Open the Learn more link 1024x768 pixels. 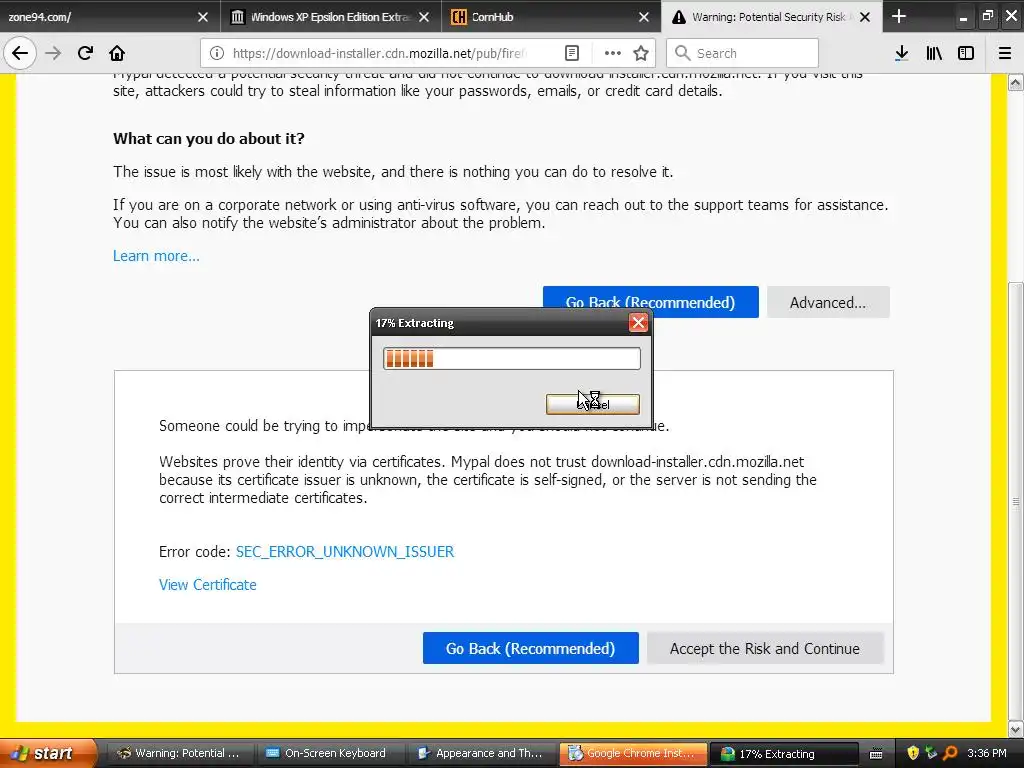pyautogui.click(x=156, y=255)
